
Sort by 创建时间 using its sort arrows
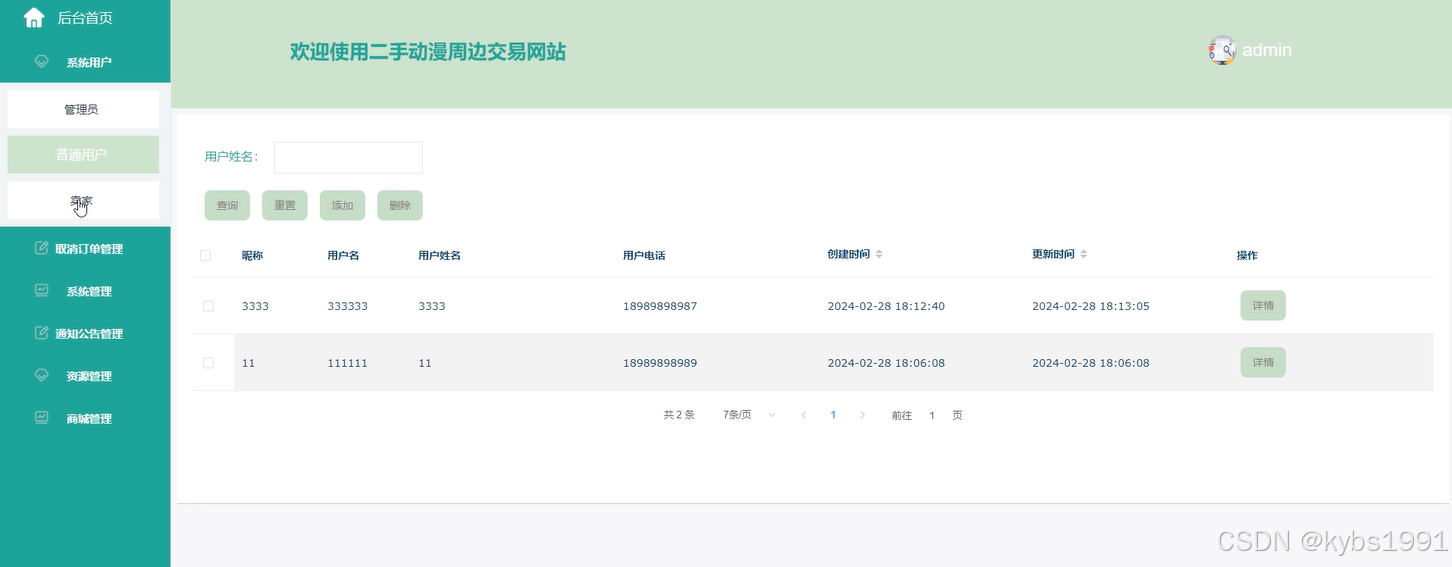coord(879,255)
